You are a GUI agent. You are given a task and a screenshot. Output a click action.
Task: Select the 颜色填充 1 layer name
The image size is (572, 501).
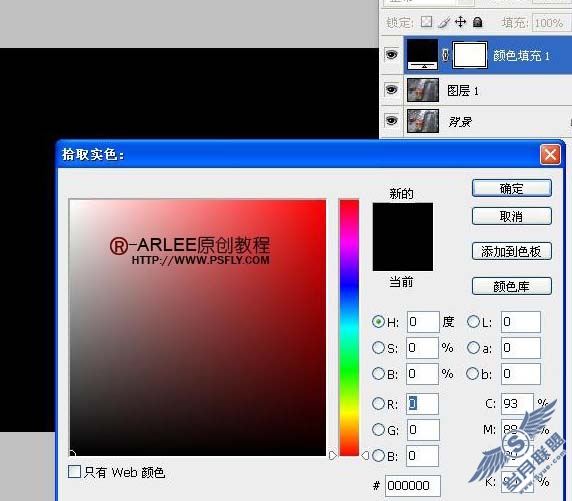[x=521, y=55]
